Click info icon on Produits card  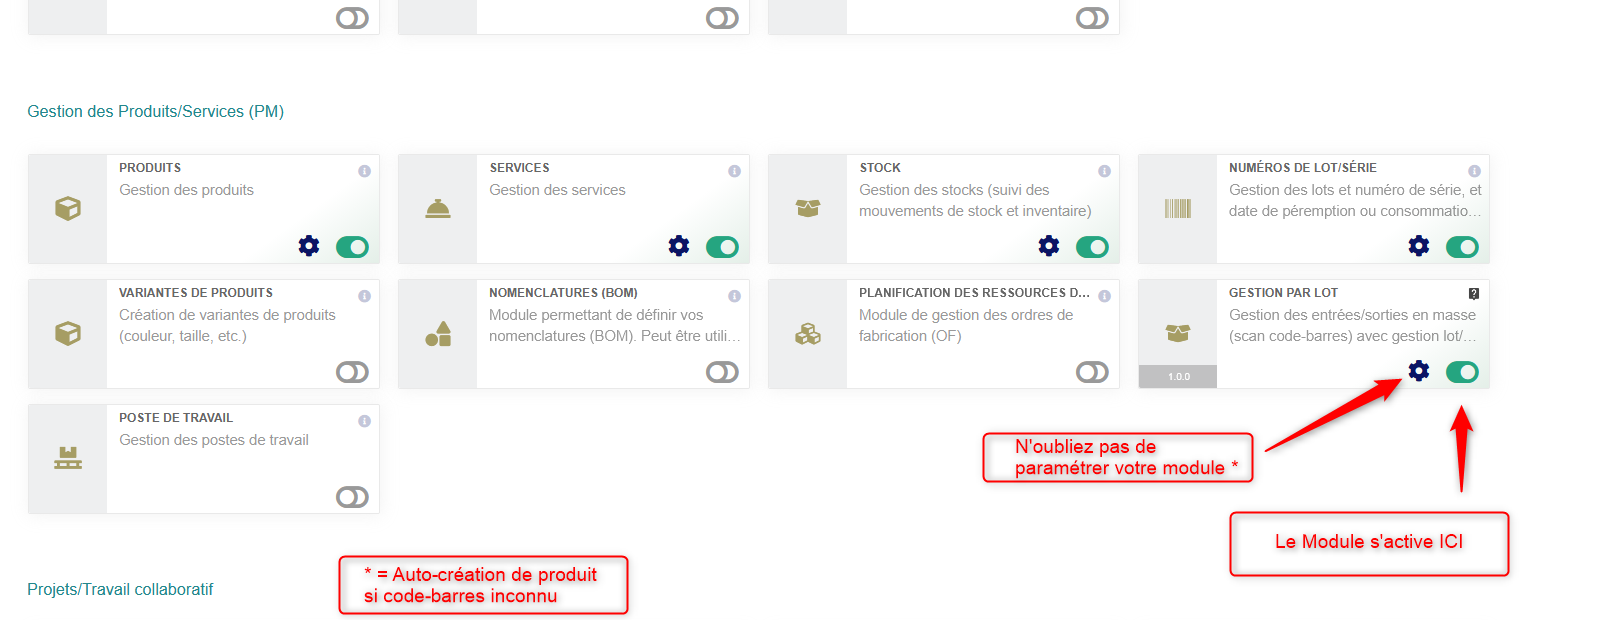coord(364,171)
